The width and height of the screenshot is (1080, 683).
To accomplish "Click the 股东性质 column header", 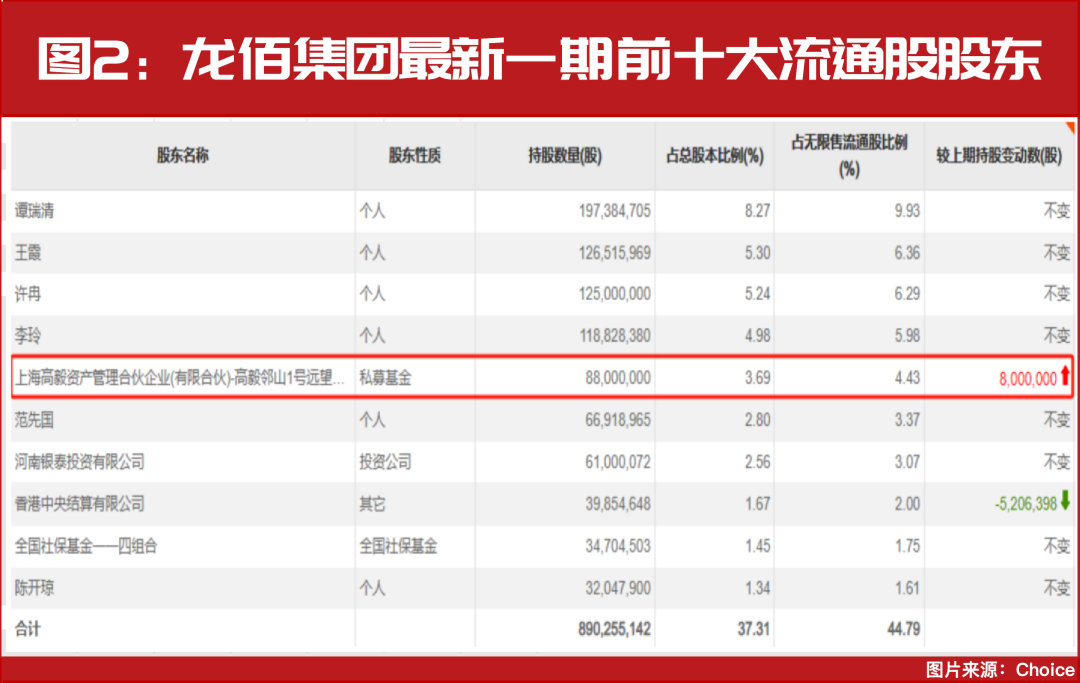I will pyautogui.click(x=415, y=155).
